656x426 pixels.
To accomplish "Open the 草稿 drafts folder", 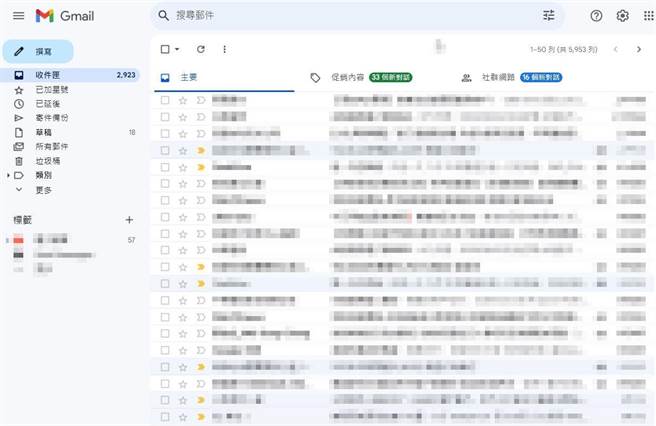I will (70, 132).
